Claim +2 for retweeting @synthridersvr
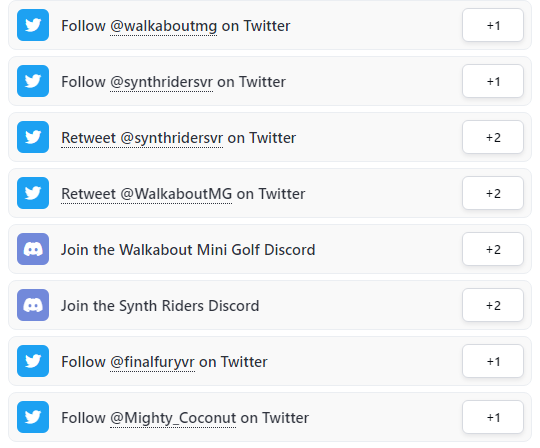 (493, 137)
